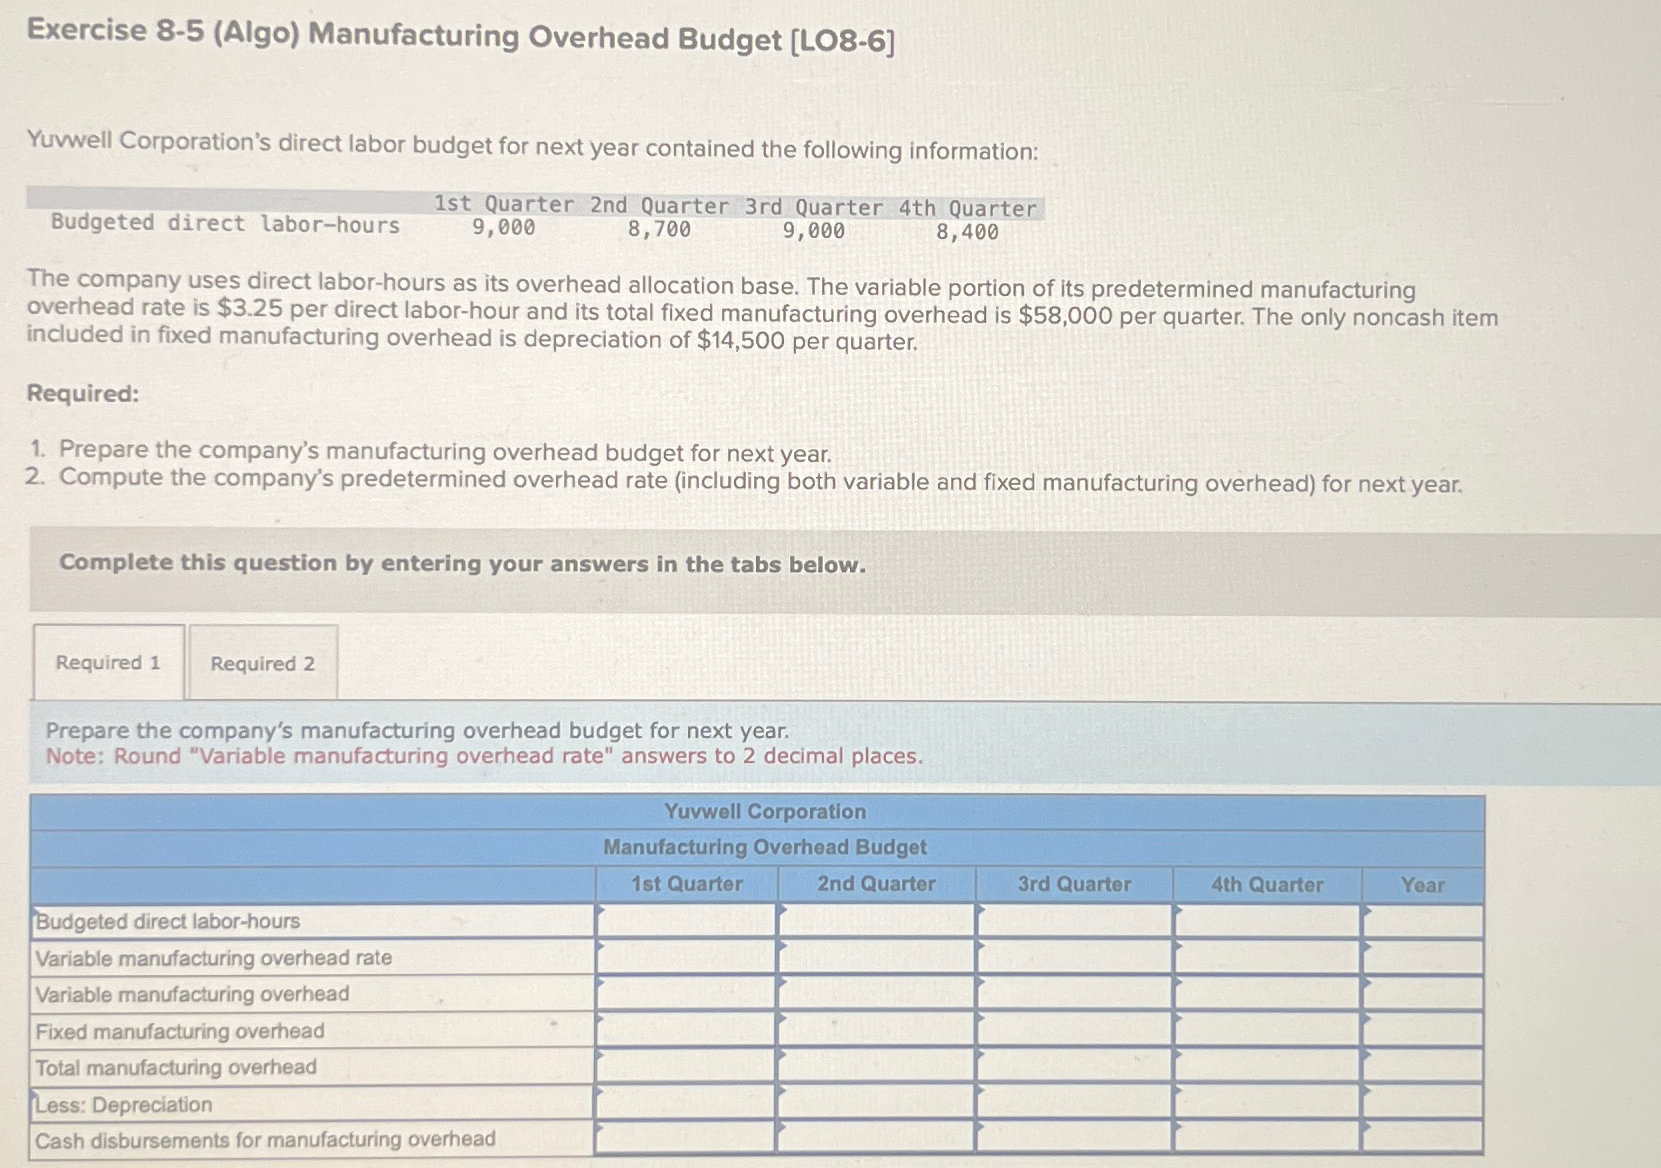Click 1st Quarter Total manufacturing overhead cell
The width and height of the screenshot is (1661, 1168).
686,1065
